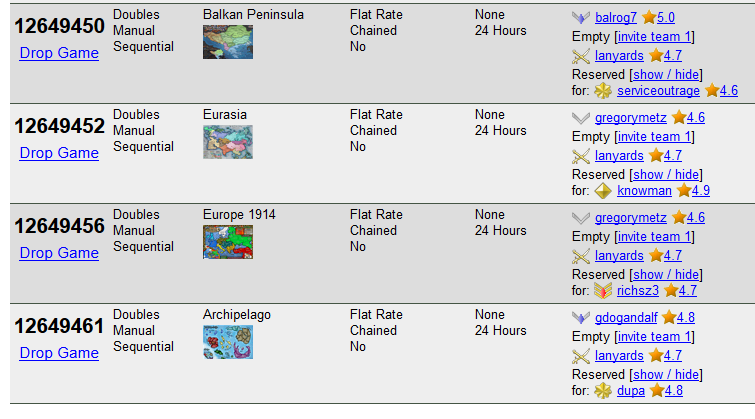Open Archipelago map thumbnail
This screenshot has height=419, width=755.
click(x=227, y=342)
